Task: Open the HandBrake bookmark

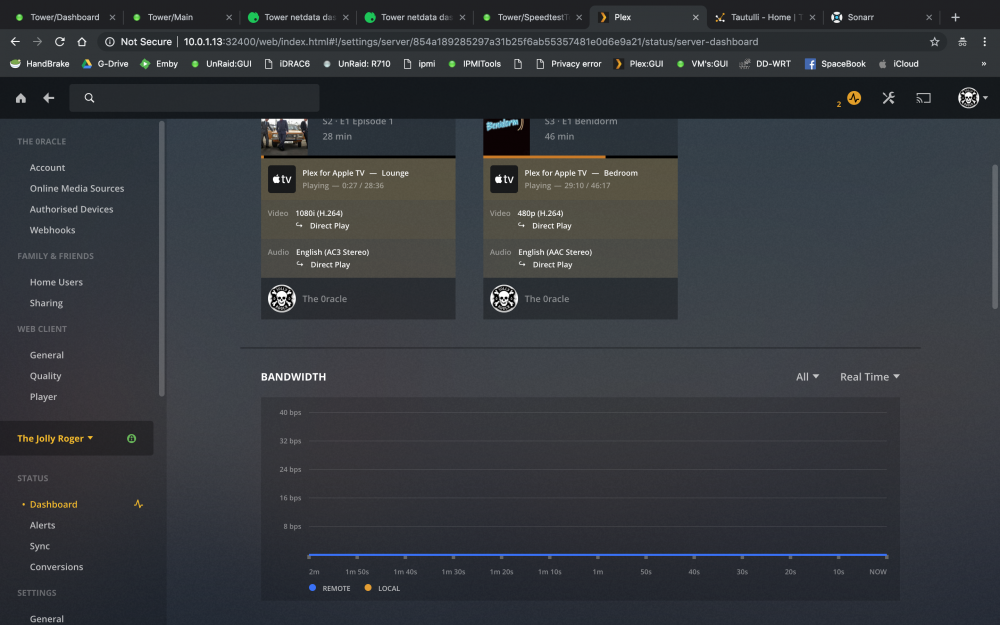Action: (40, 64)
